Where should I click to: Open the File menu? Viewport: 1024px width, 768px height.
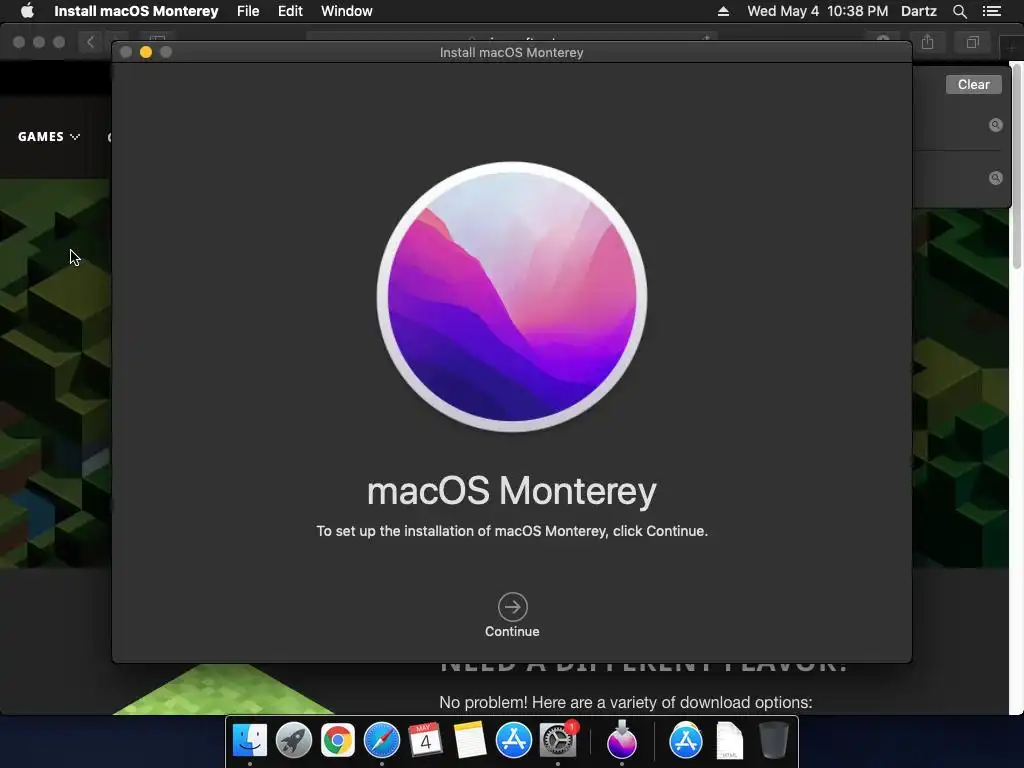(248, 11)
